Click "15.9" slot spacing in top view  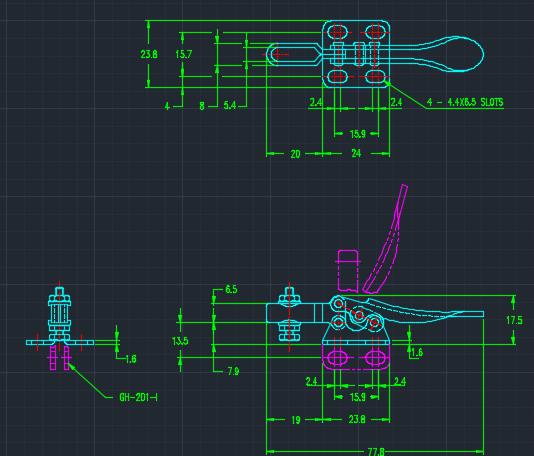(x=358, y=134)
